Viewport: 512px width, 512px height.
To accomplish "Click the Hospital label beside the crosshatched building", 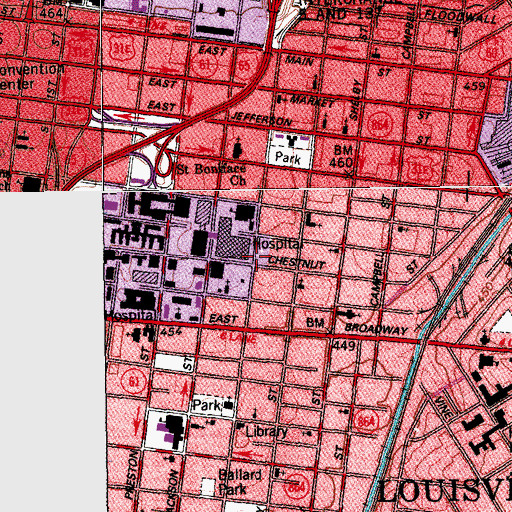I will [277, 244].
